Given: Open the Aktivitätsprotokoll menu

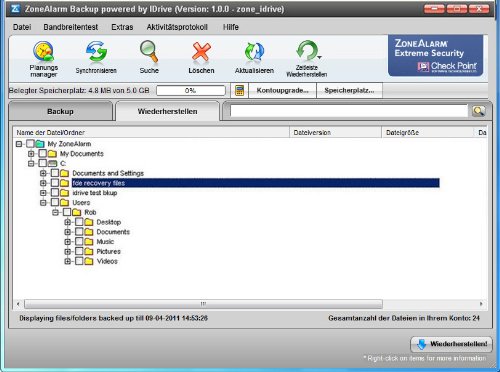Looking at the screenshot, I should coord(177,27).
